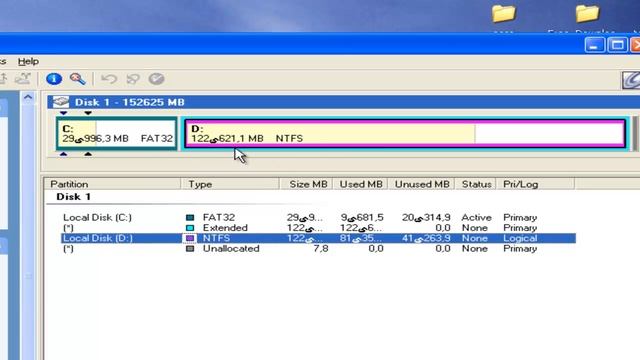Screen dimensions: 640x360
Task: Click the Extended cyan color swatch
Action: [190, 228]
